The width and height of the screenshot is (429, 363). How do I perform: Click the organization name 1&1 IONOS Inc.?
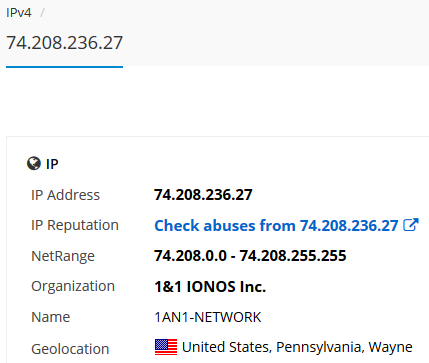pyautogui.click(x=210, y=286)
